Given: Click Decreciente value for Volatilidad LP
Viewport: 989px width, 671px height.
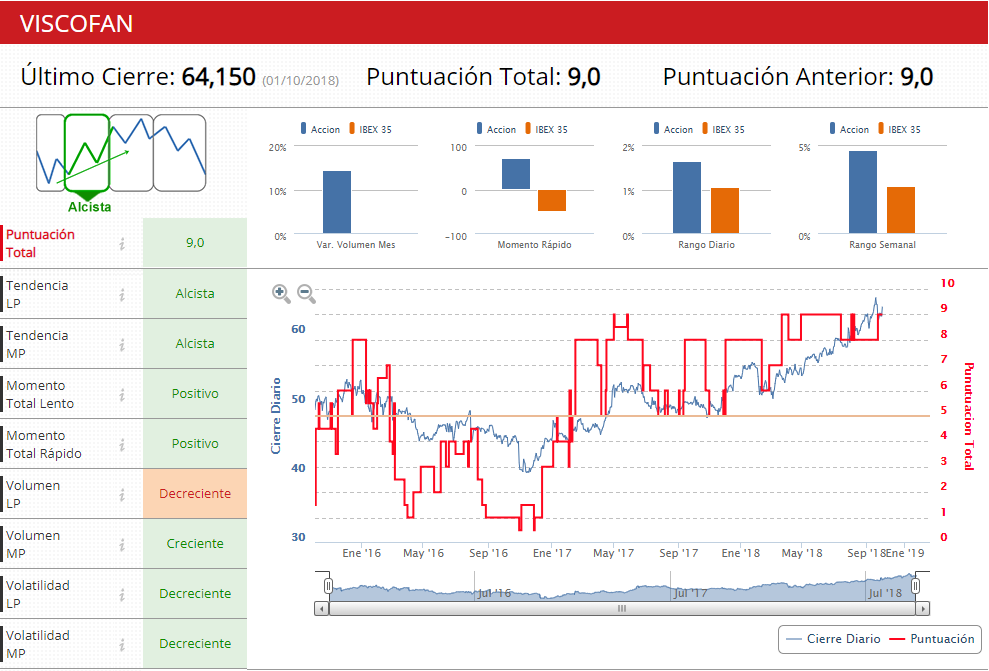Looking at the screenshot, I should [195, 593].
